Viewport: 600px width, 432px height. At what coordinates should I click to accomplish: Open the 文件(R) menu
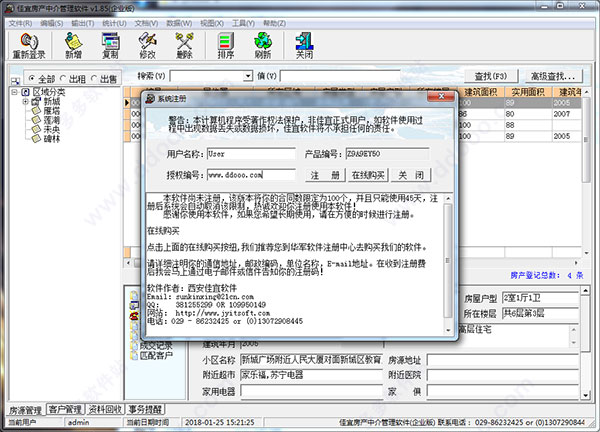(x=20, y=23)
